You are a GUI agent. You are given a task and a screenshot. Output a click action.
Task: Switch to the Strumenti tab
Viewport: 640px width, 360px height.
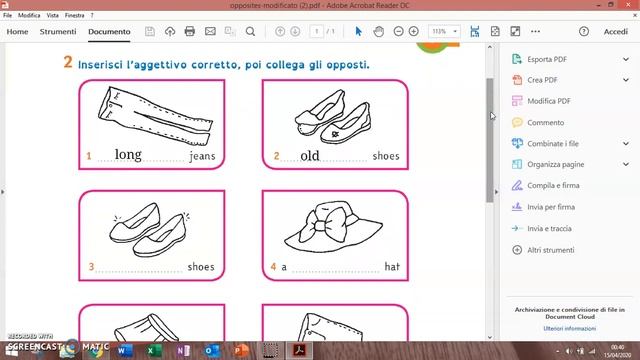coord(58,31)
